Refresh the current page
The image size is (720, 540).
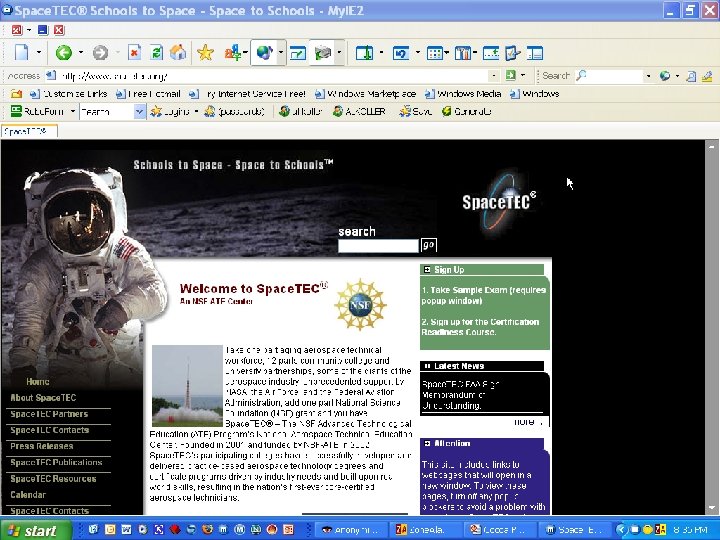pyautogui.click(x=157, y=53)
